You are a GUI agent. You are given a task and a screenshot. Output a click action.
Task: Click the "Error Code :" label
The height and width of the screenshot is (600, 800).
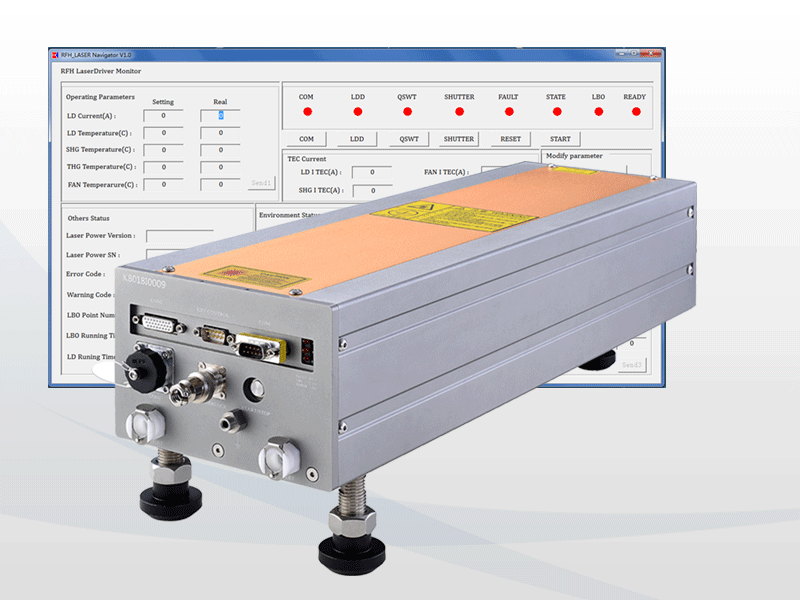[85, 274]
